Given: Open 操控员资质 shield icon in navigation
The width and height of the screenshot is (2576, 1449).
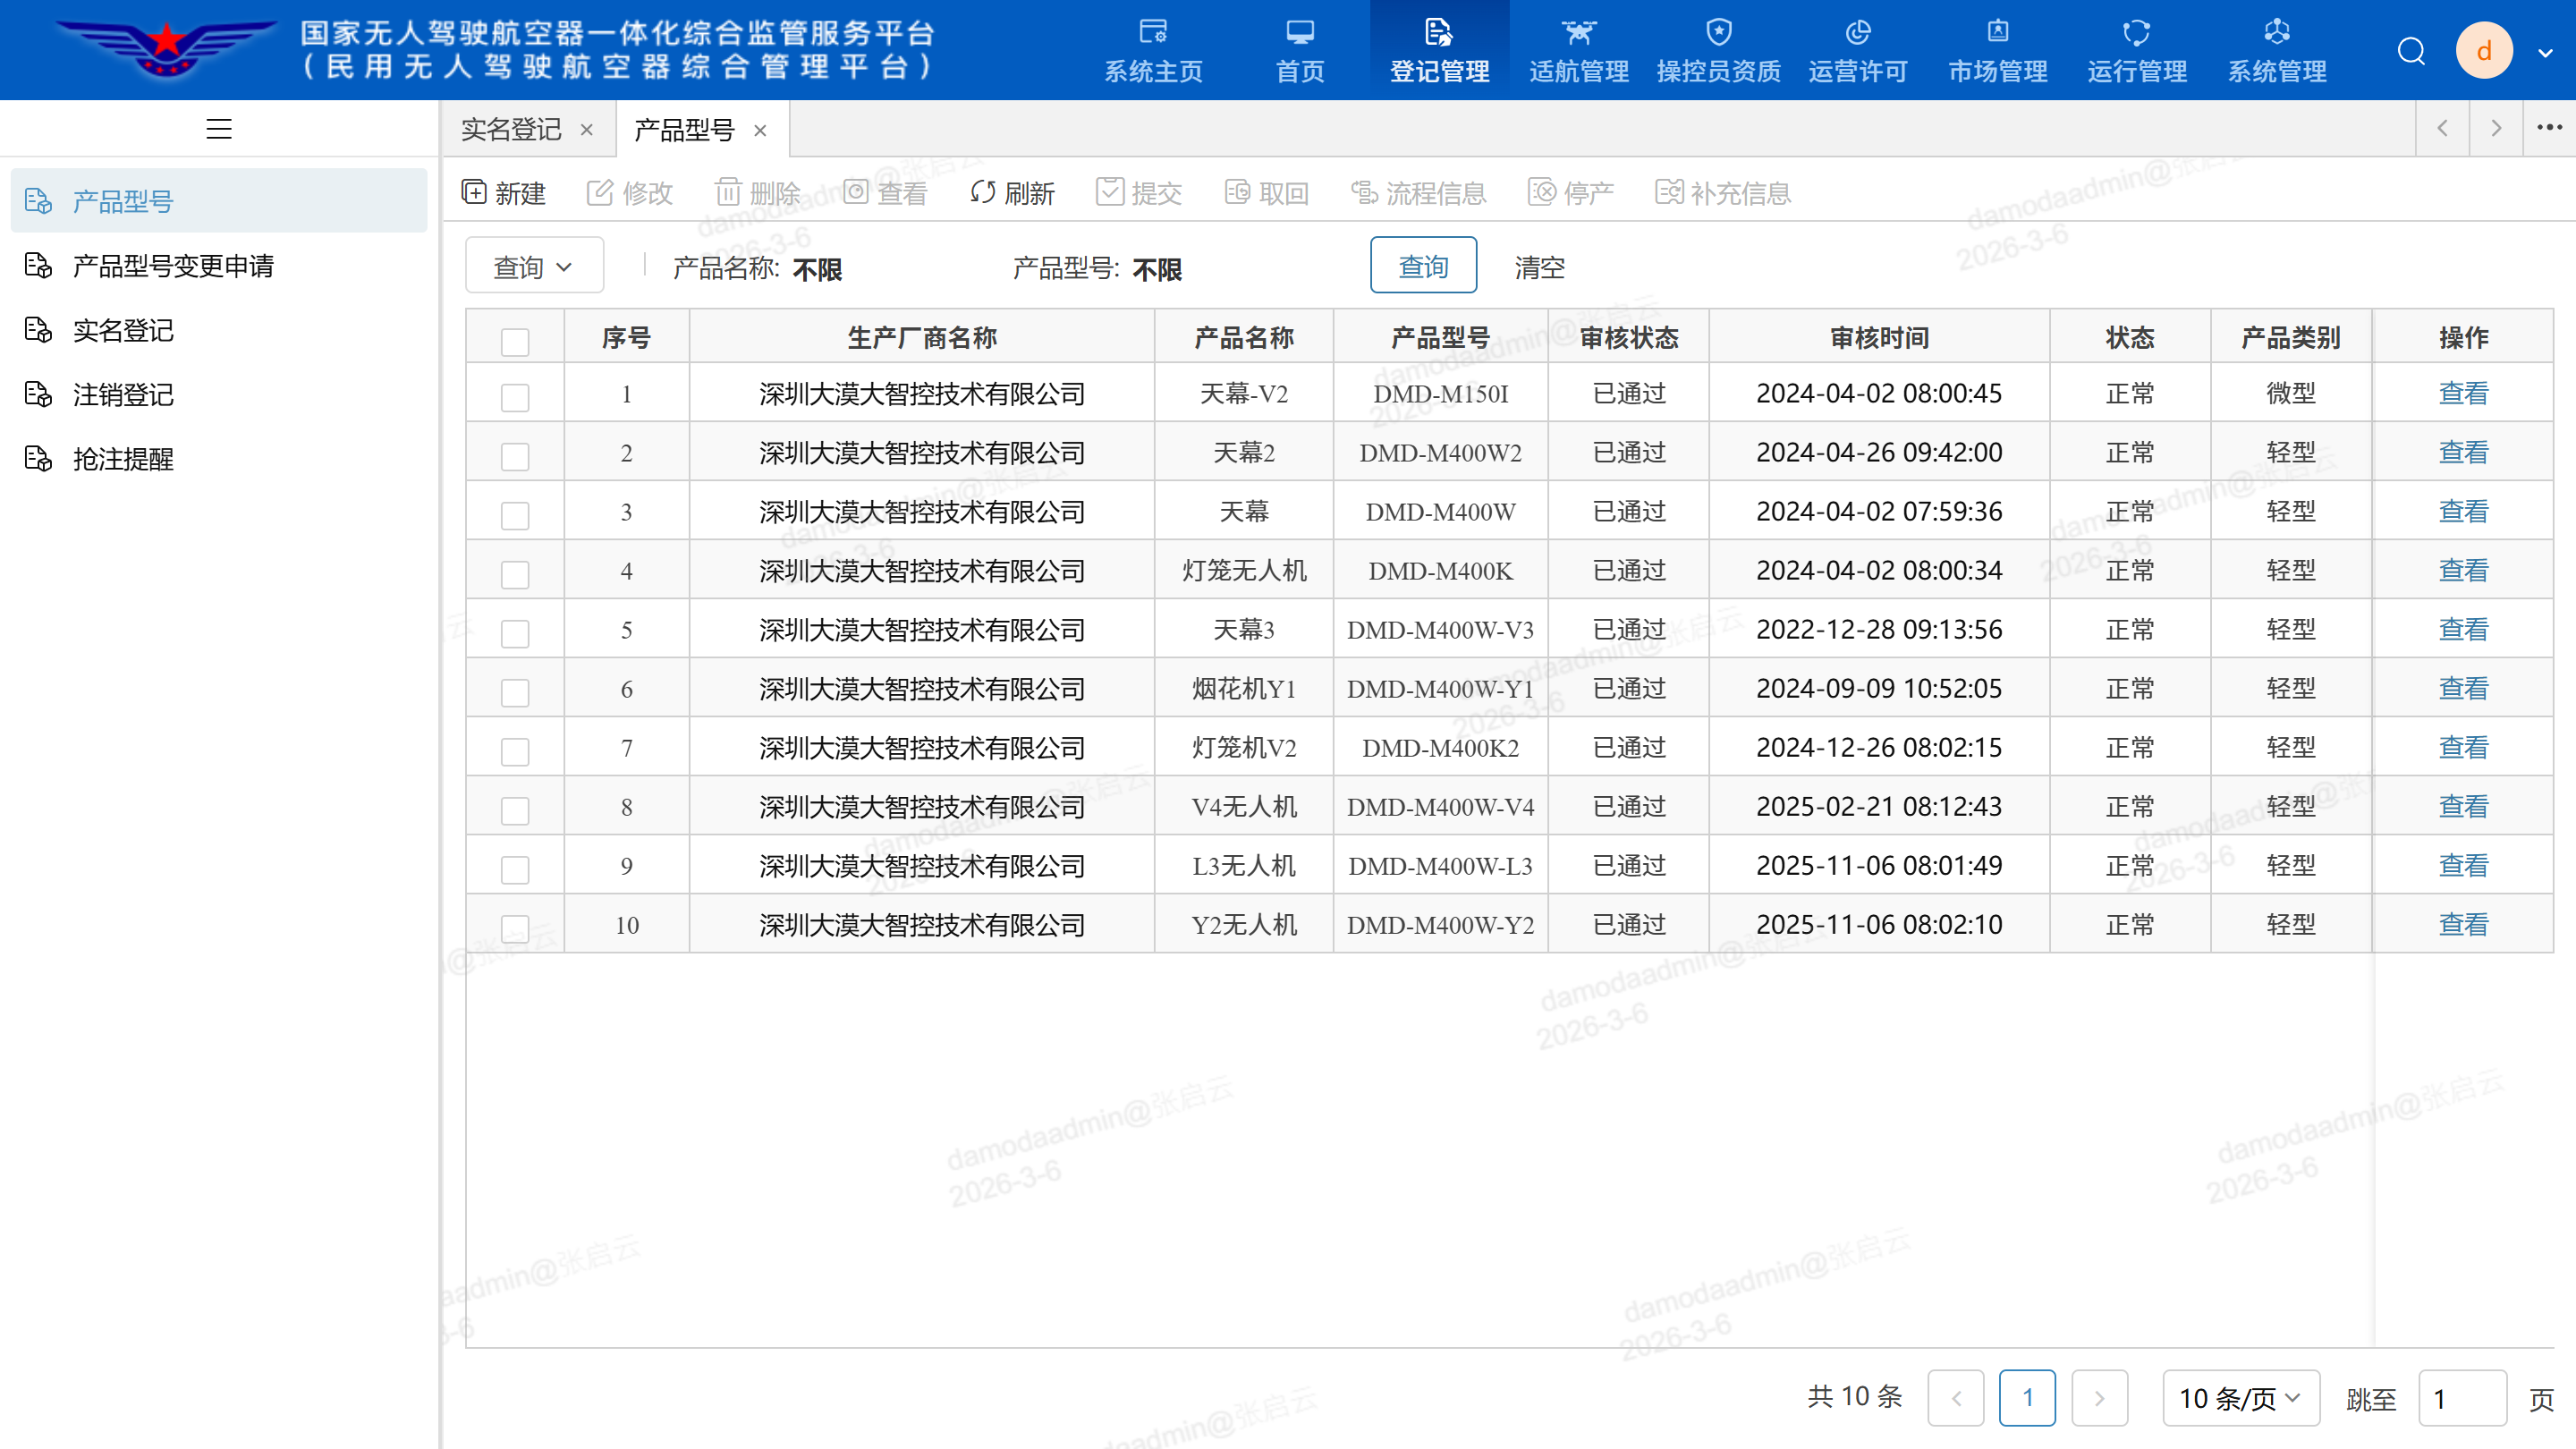Looking at the screenshot, I should point(1718,33).
